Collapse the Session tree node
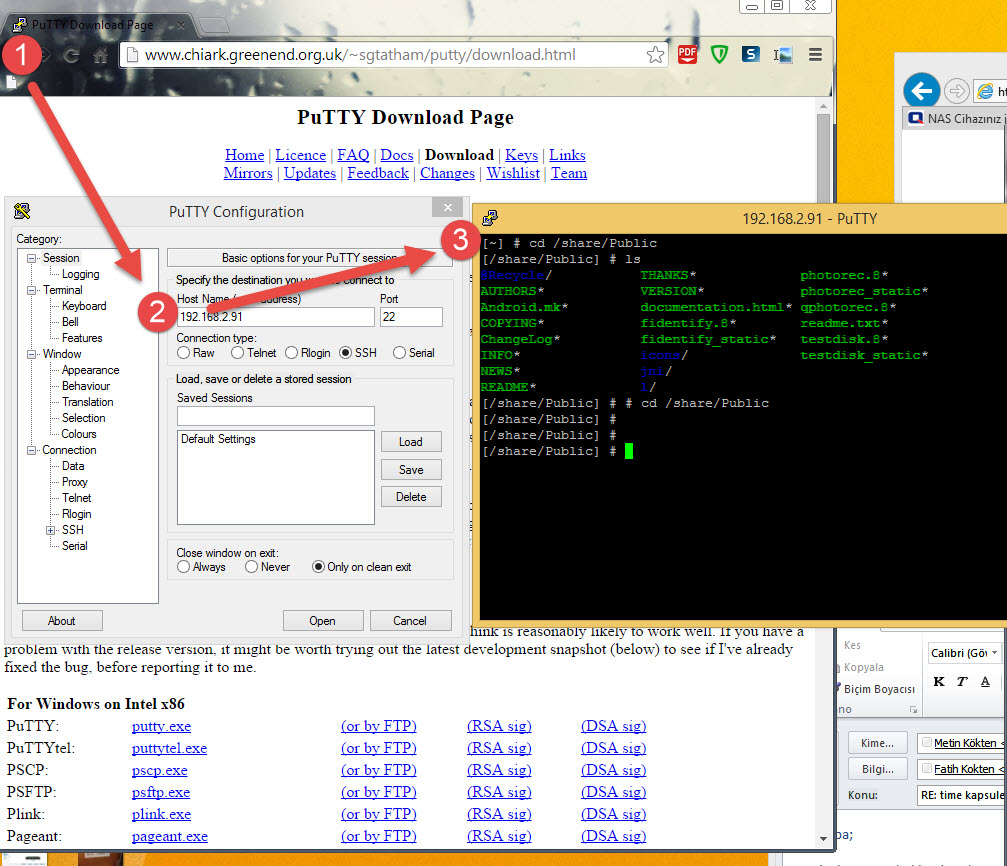Screen dimensions: 1007x866 pos(31,258)
